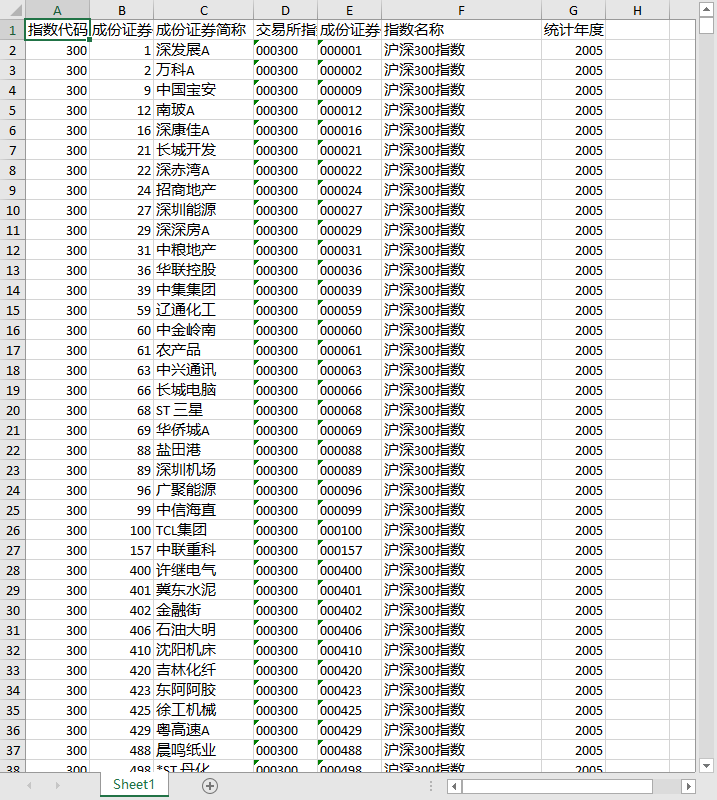Image resolution: width=717 pixels, height=800 pixels.
Task: Click cell 中粮地产
Action: tap(203, 250)
